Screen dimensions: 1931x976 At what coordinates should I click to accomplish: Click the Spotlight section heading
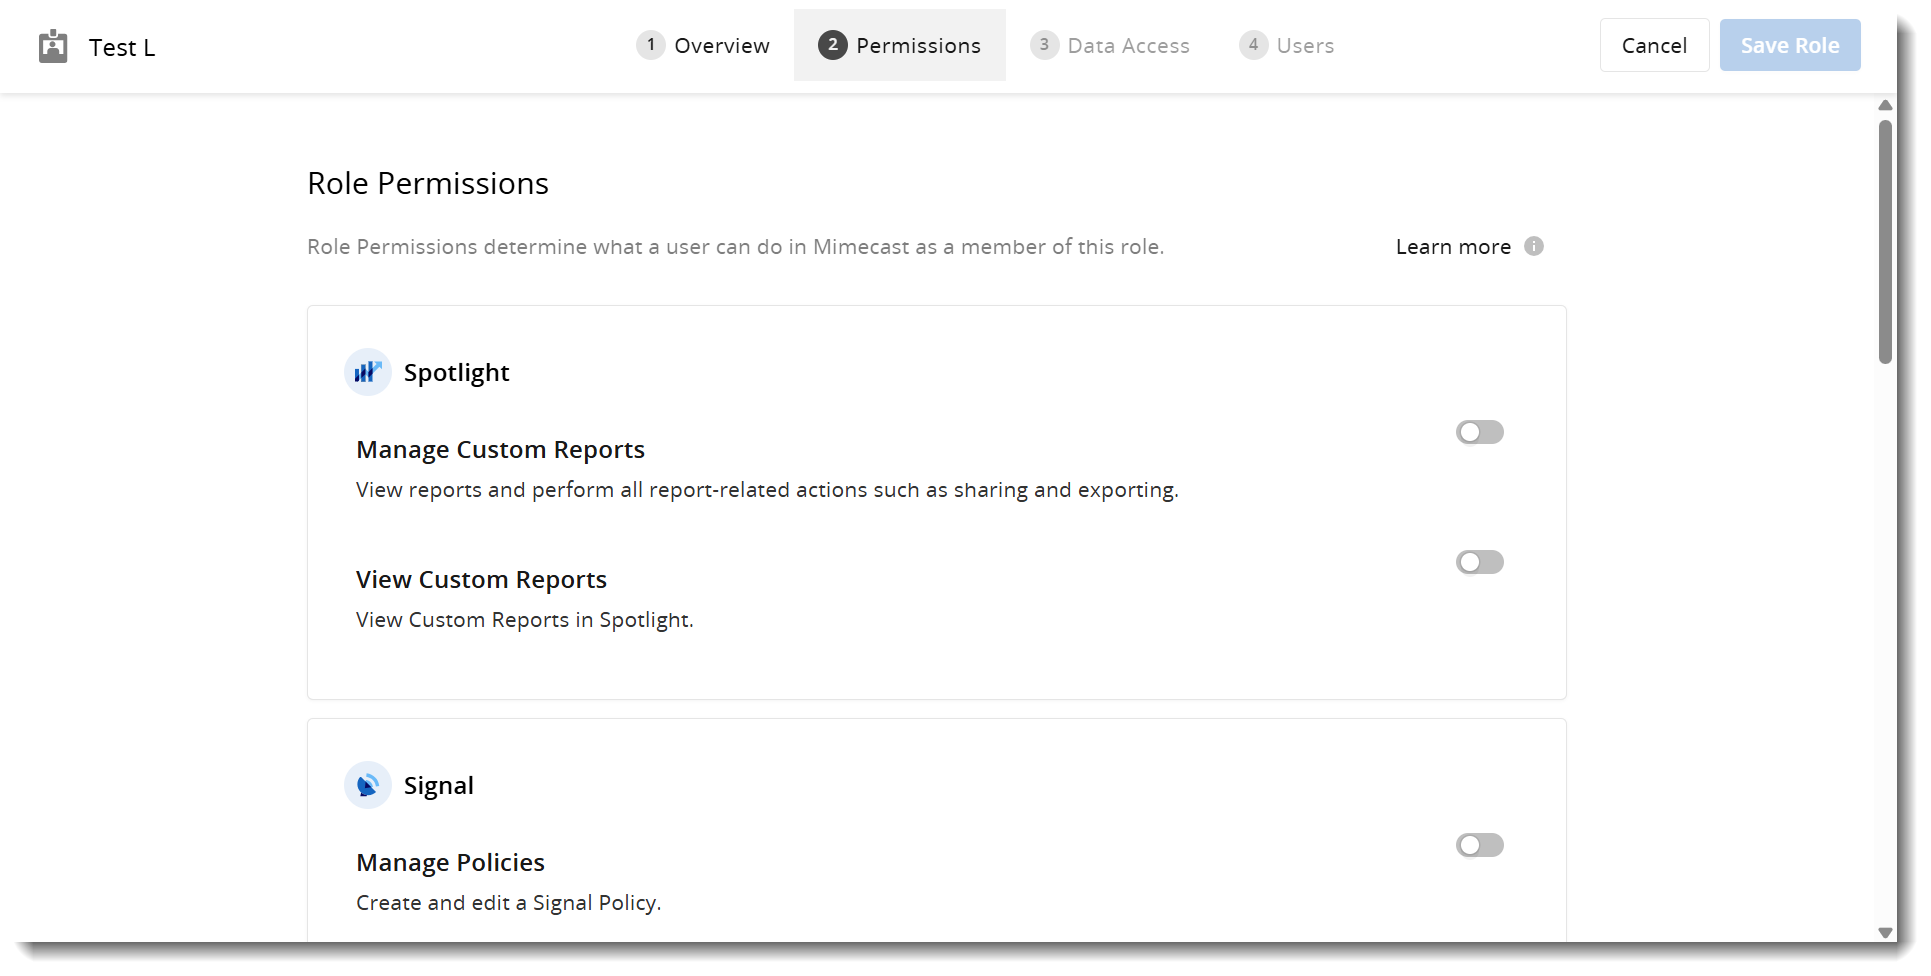tap(456, 373)
